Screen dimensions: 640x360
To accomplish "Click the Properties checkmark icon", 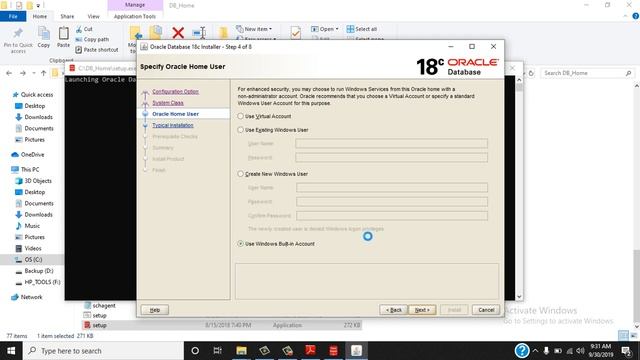I will tap(296, 32).
